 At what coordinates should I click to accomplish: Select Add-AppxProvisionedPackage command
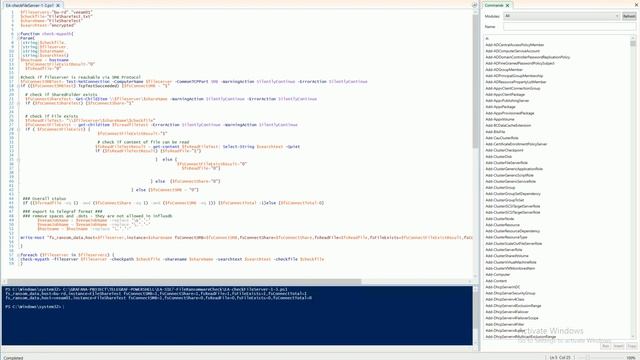(509, 113)
